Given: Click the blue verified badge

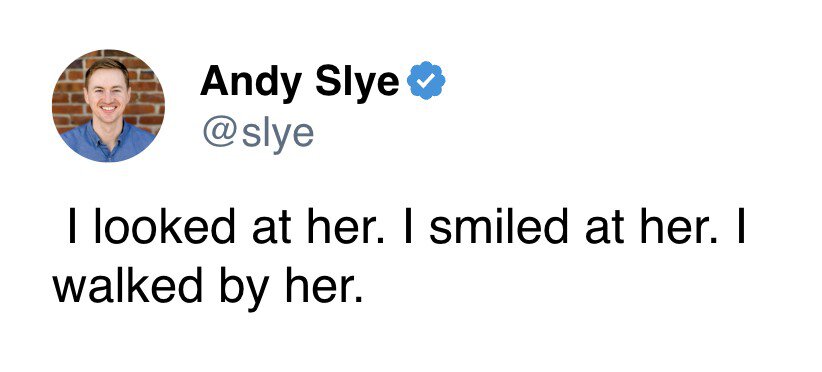Looking at the screenshot, I should point(427,80).
